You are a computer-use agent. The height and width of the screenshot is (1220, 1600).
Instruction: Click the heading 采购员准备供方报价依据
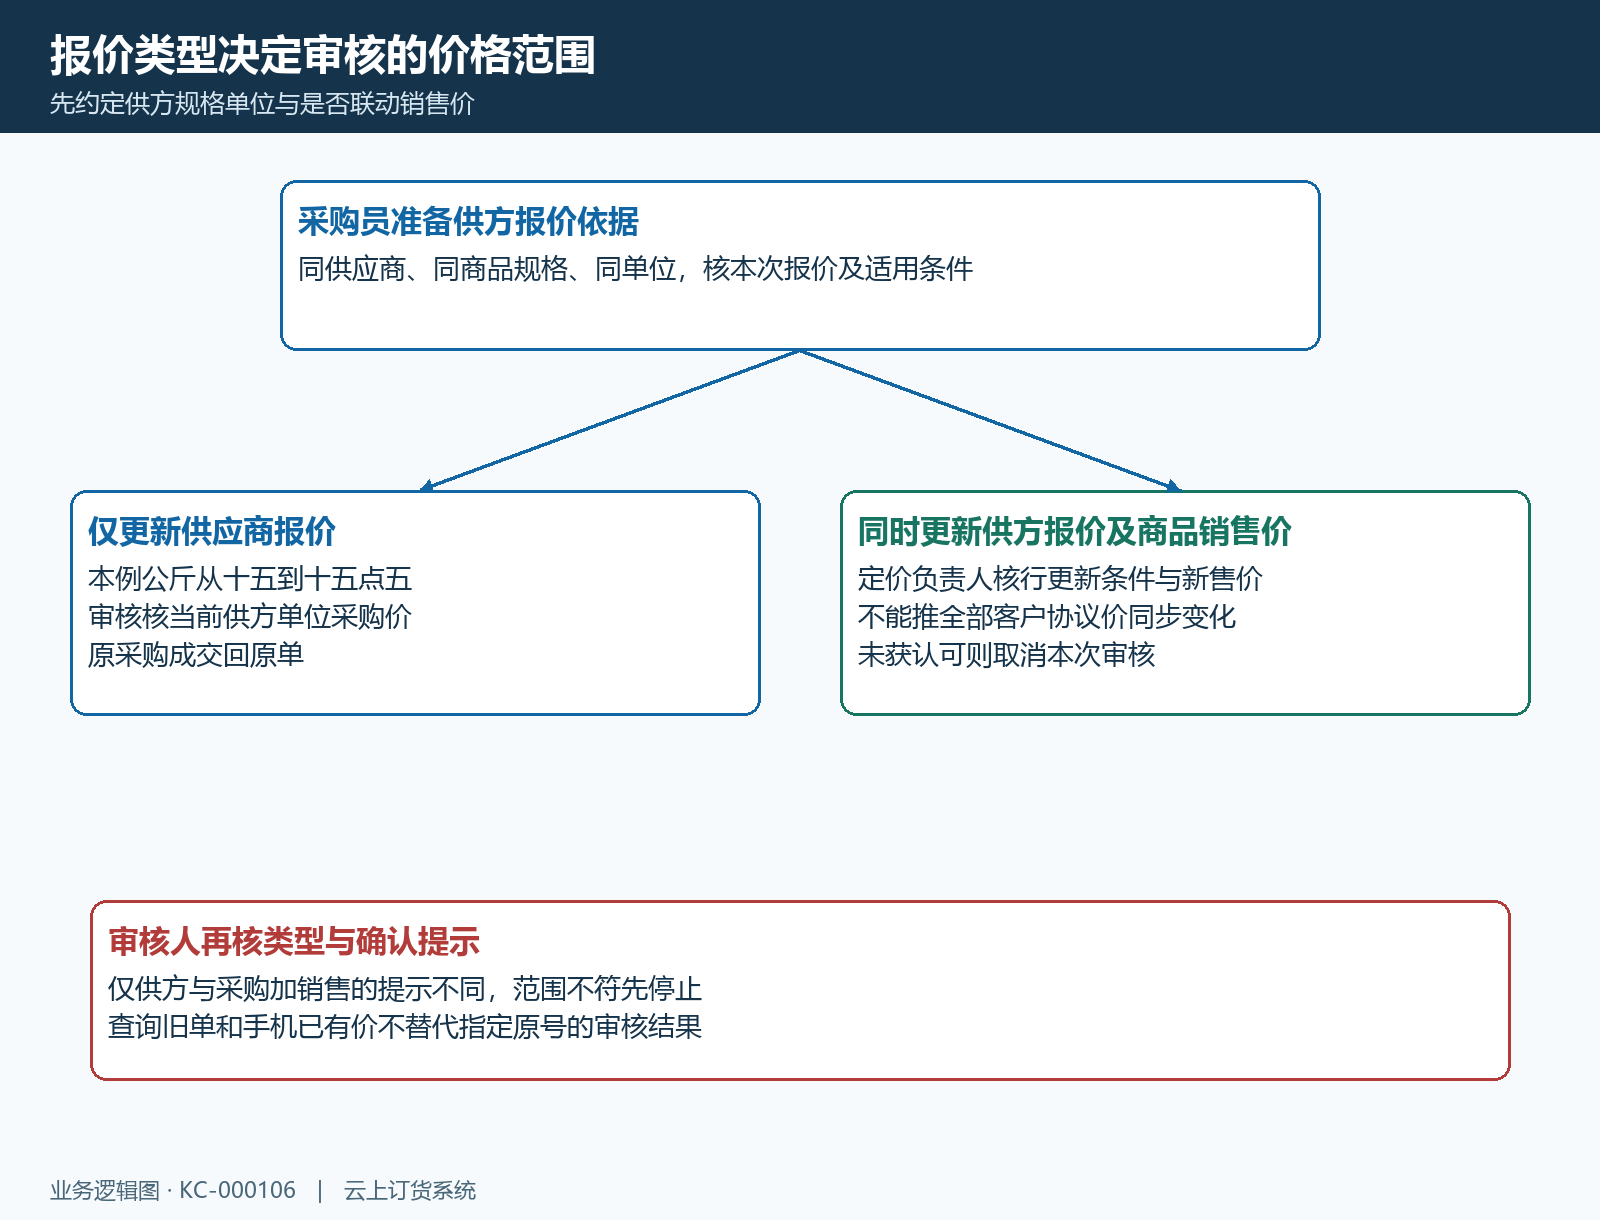click(x=468, y=221)
